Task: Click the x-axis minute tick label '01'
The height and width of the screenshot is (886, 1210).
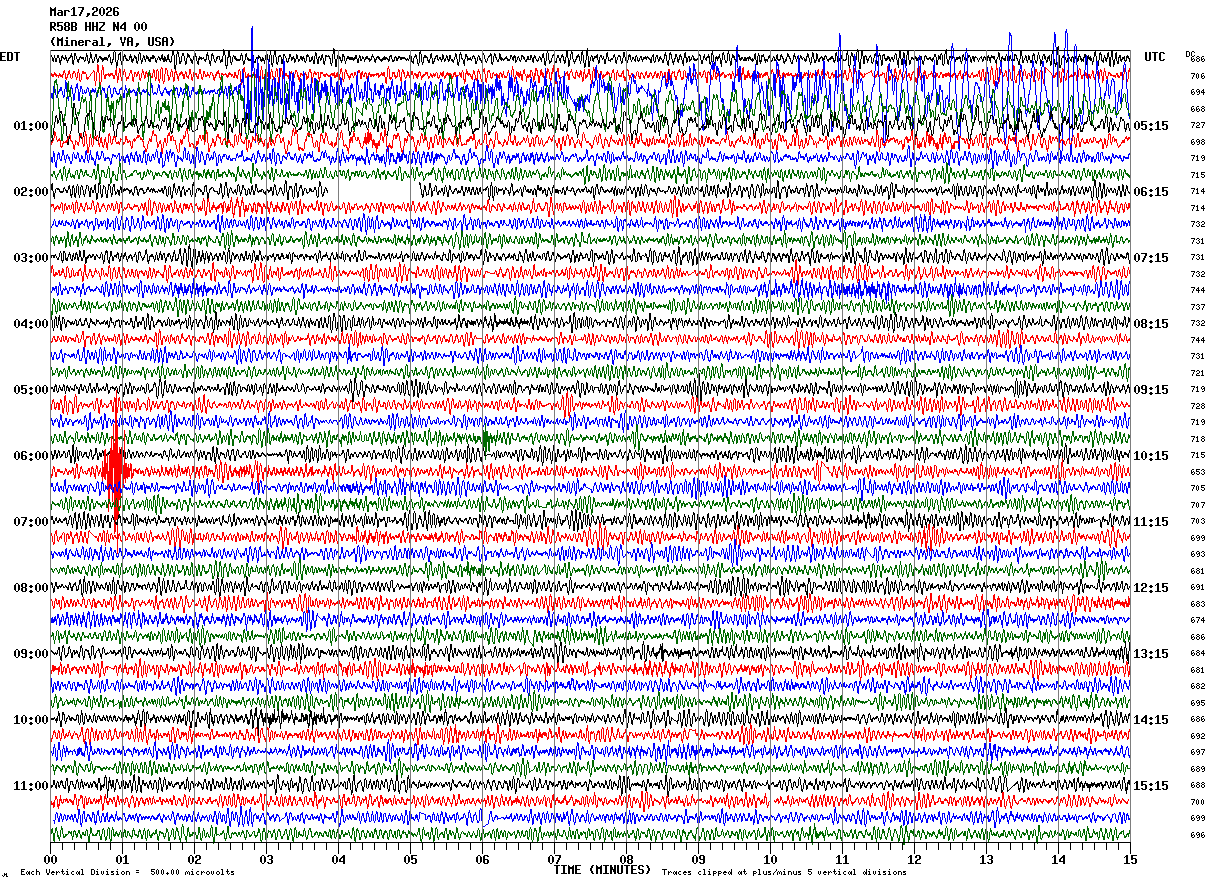Action: (122, 859)
